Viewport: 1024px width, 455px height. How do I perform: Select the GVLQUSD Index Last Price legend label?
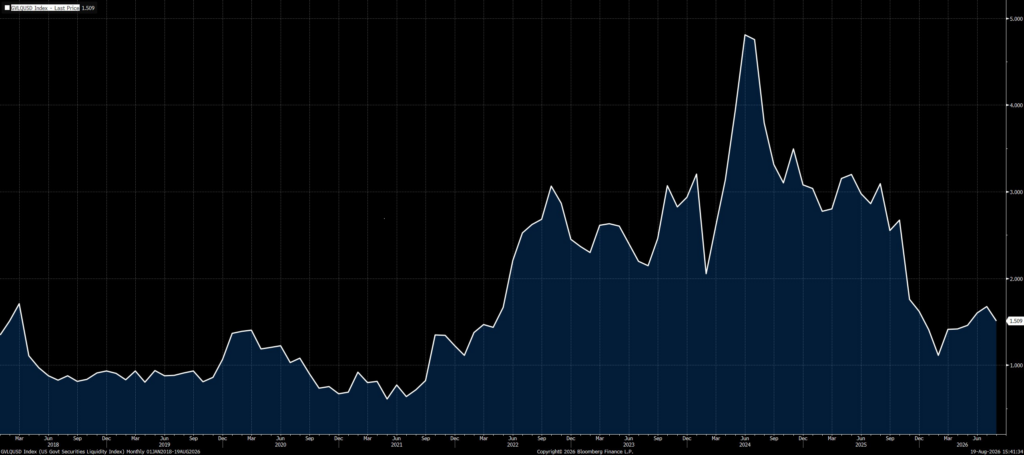[44, 8]
